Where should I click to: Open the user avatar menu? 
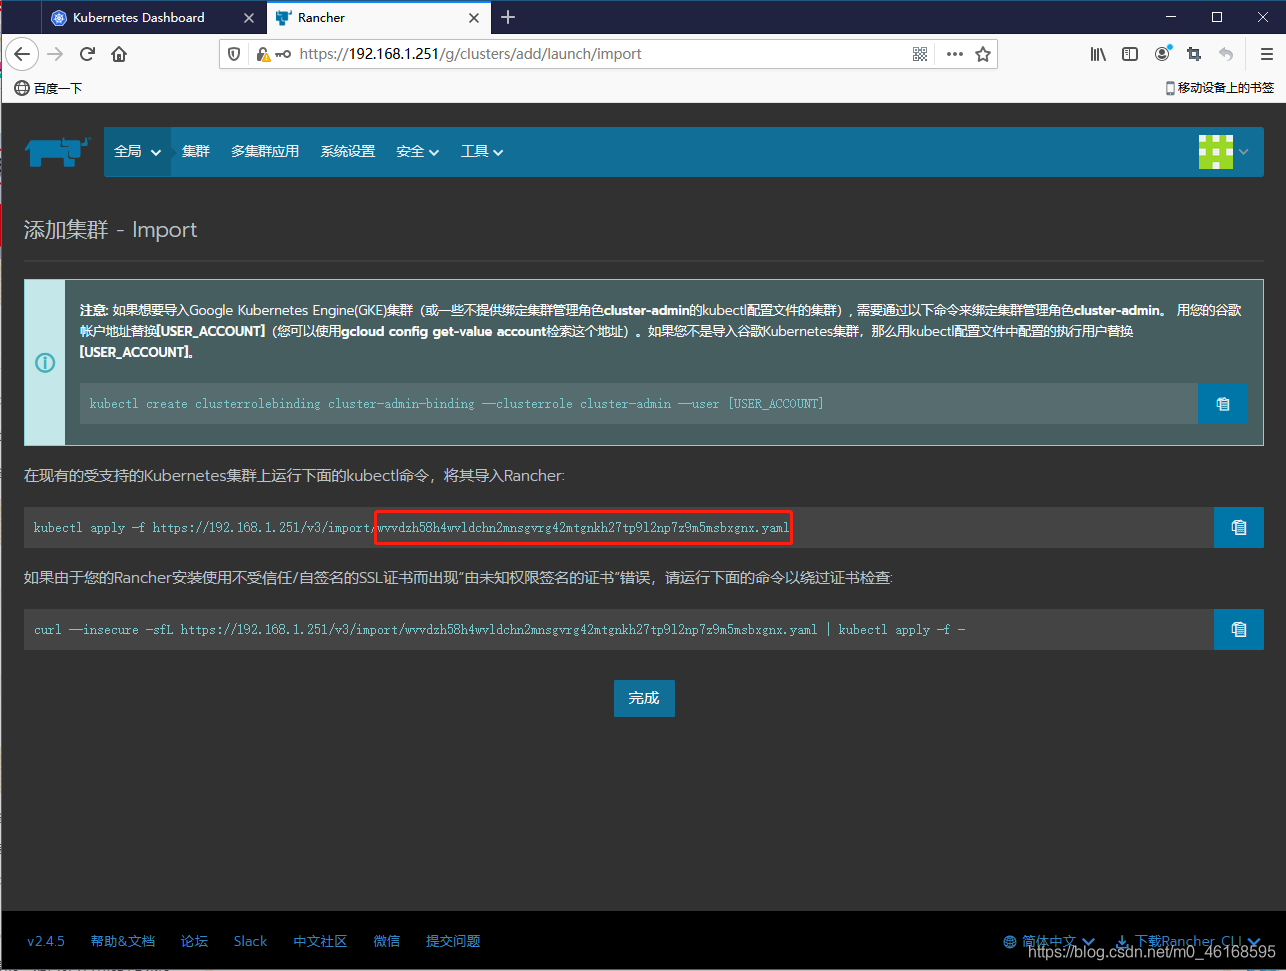pyautogui.click(x=1223, y=152)
